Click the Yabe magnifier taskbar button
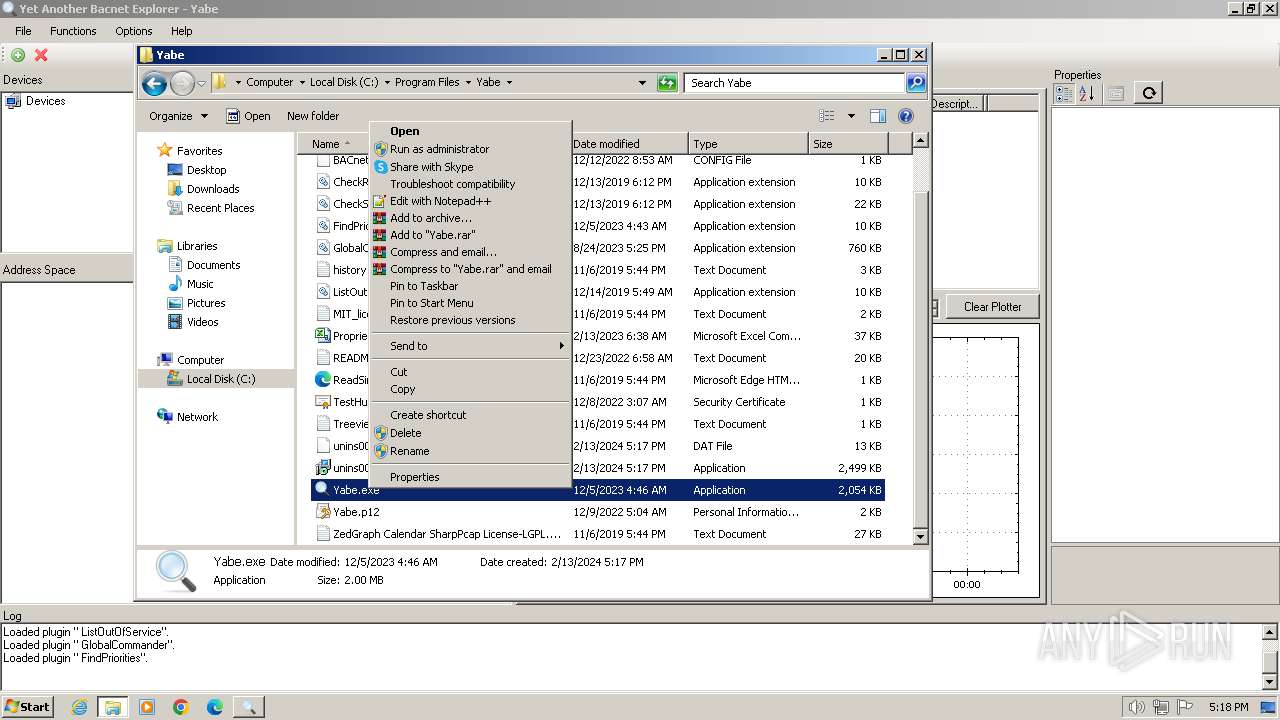The width and height of the screenshot is (1280, 720). click(x=249, y=707)
